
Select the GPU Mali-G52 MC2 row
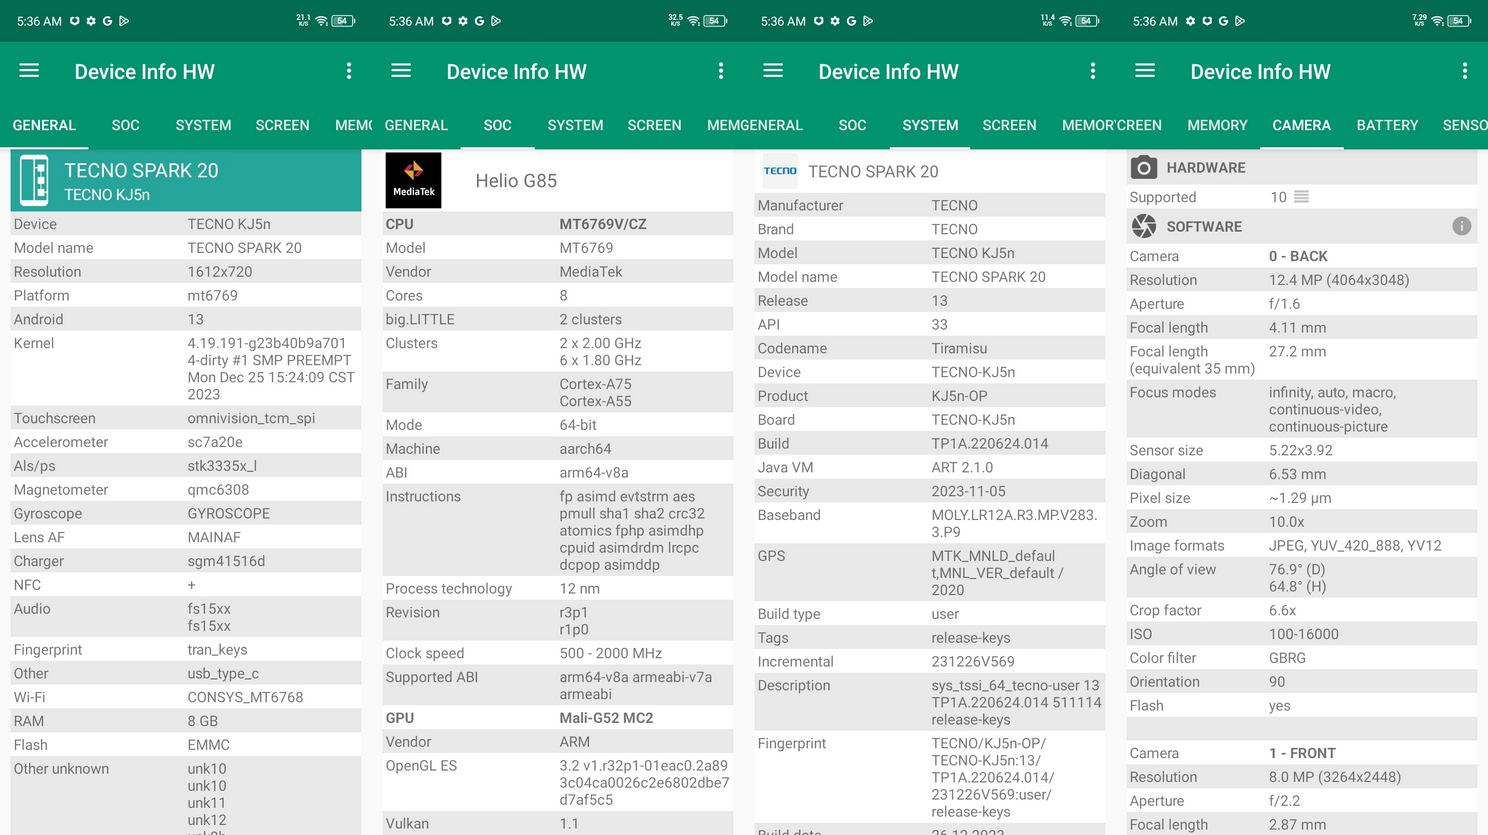tap(558, 718)
